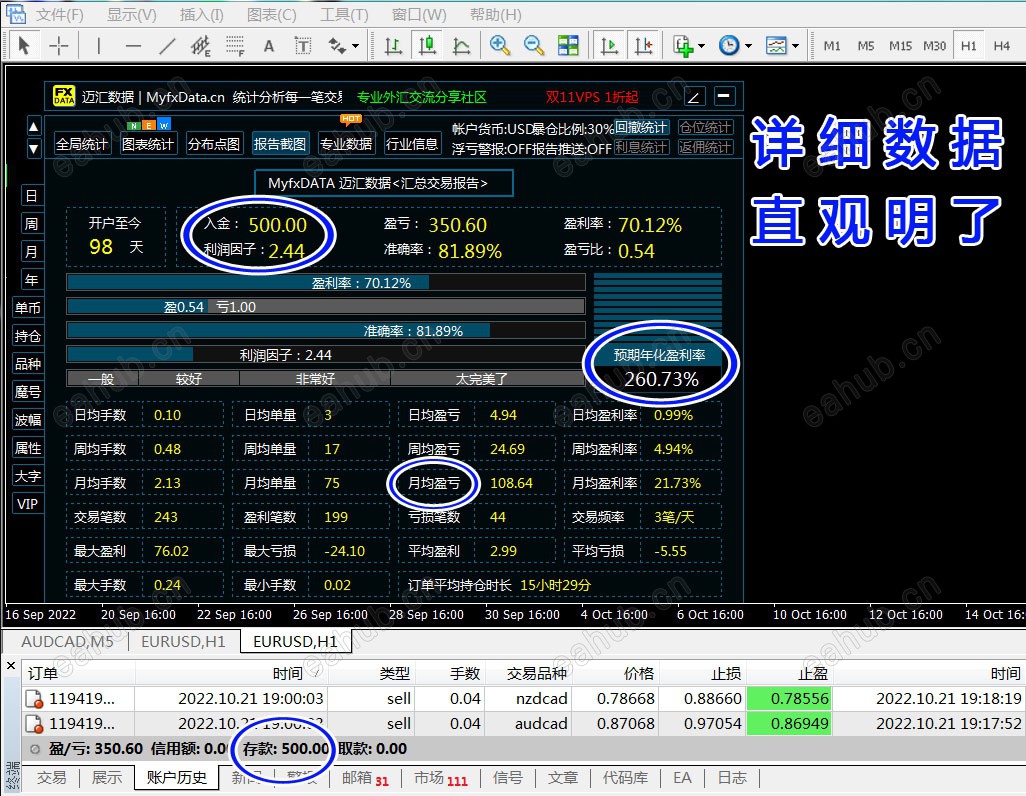Toggle chart auto scroll
The image size is (1026, 796).
pyautogui.click(x=609, y=46)
